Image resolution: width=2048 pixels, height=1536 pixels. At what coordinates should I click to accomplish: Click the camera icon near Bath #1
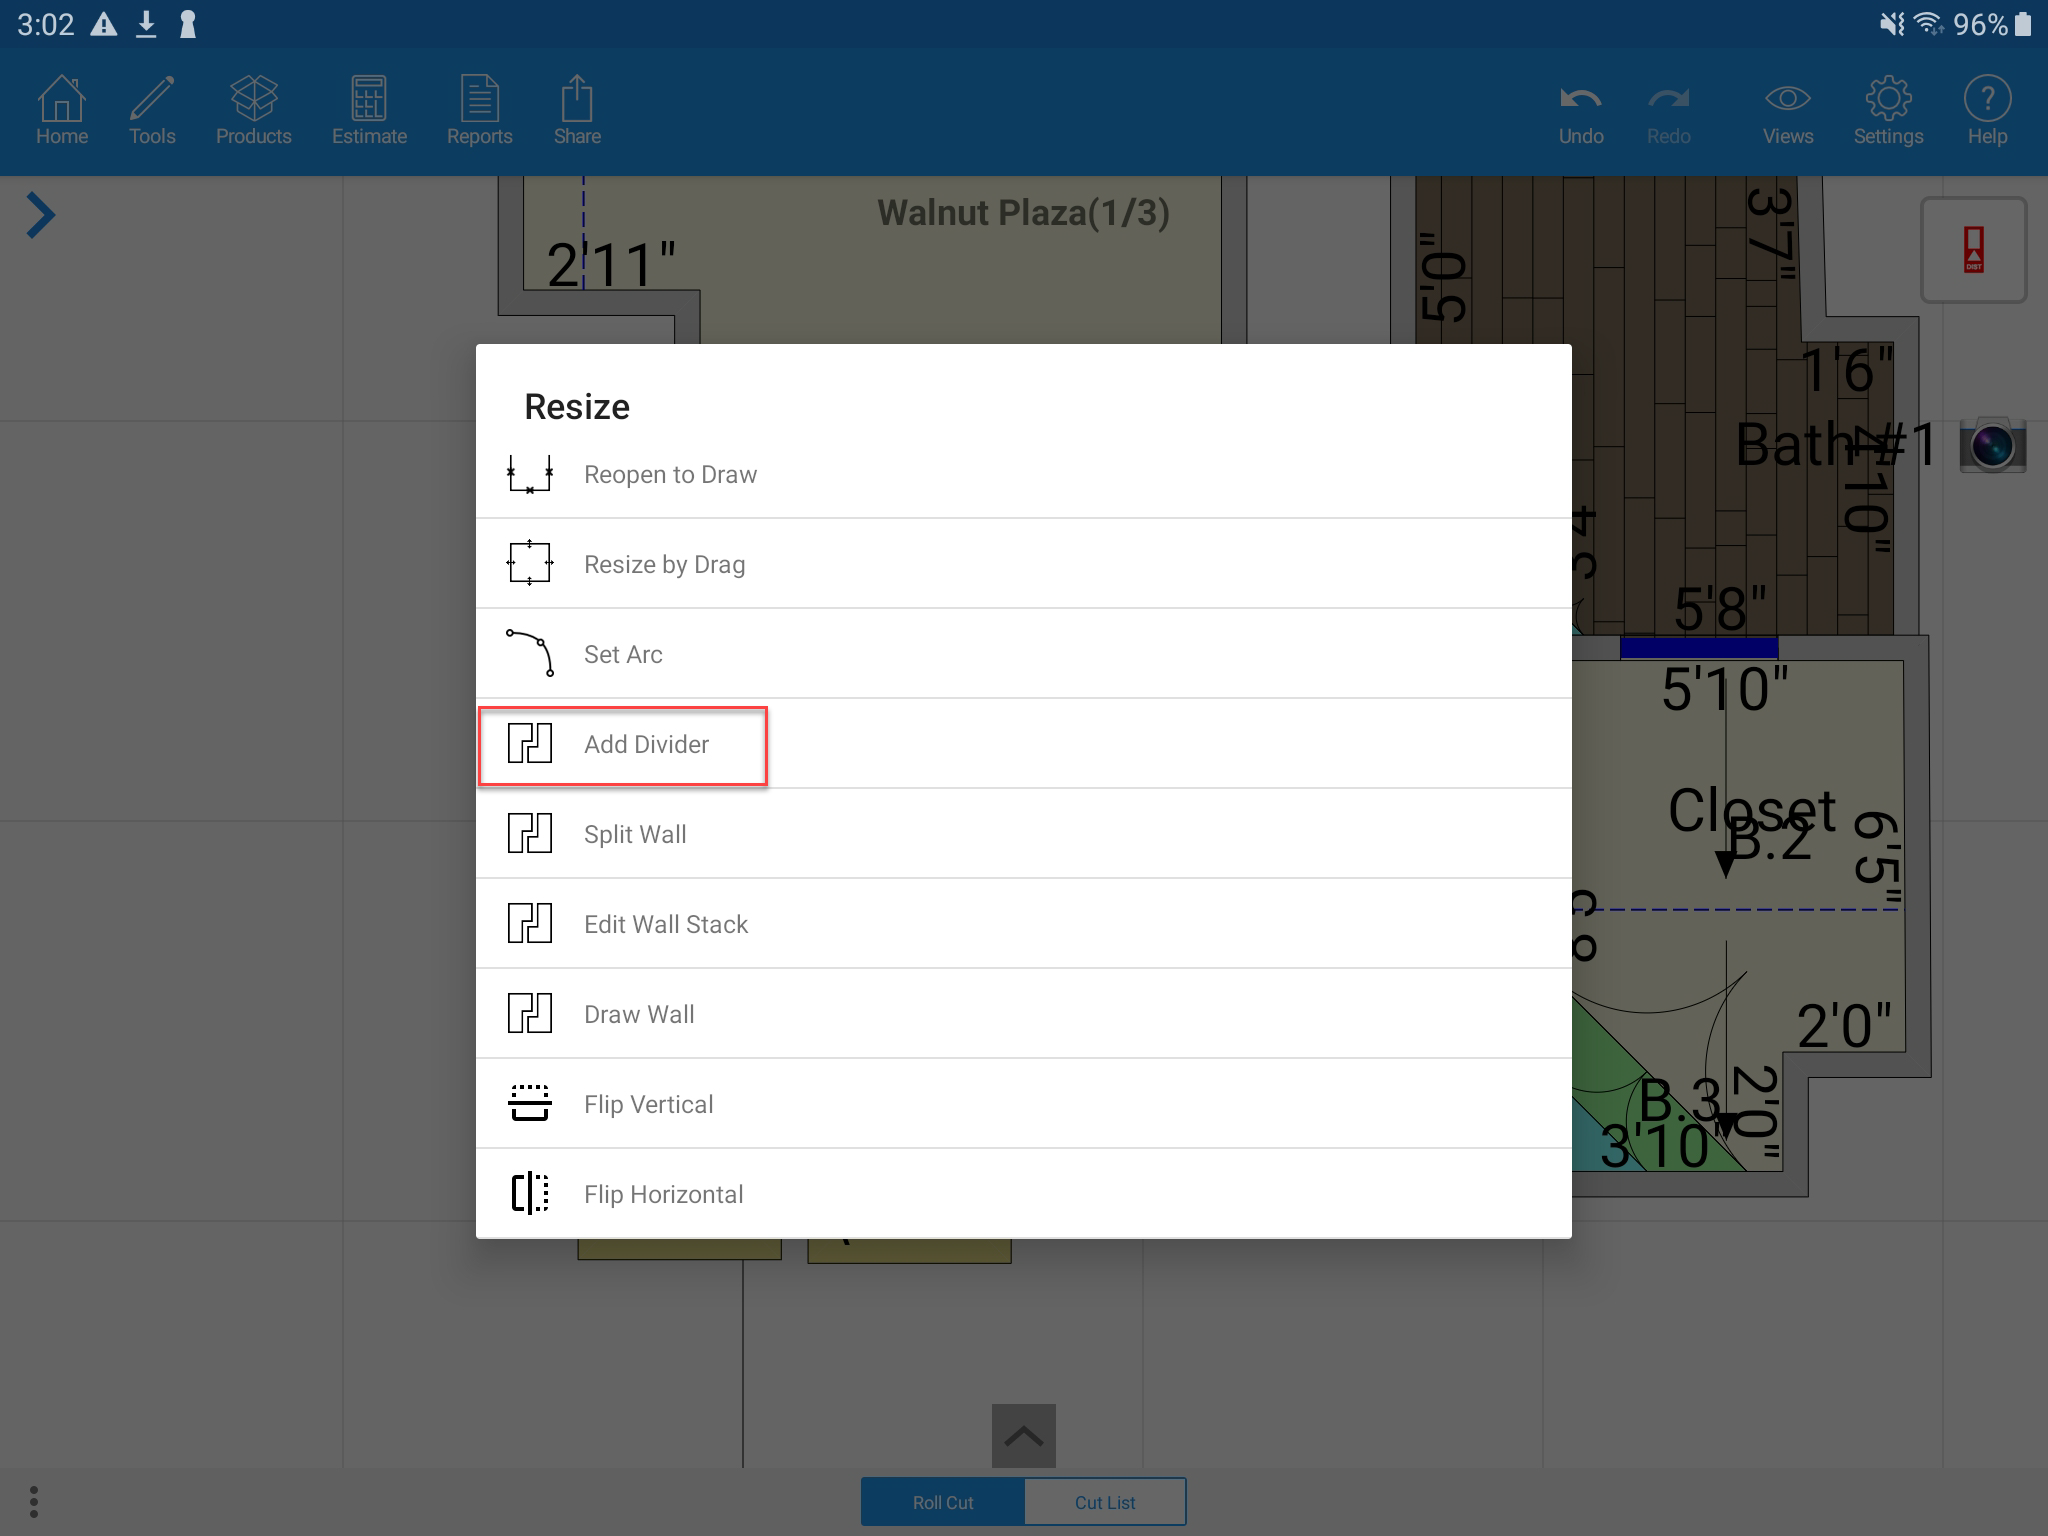1991,446
